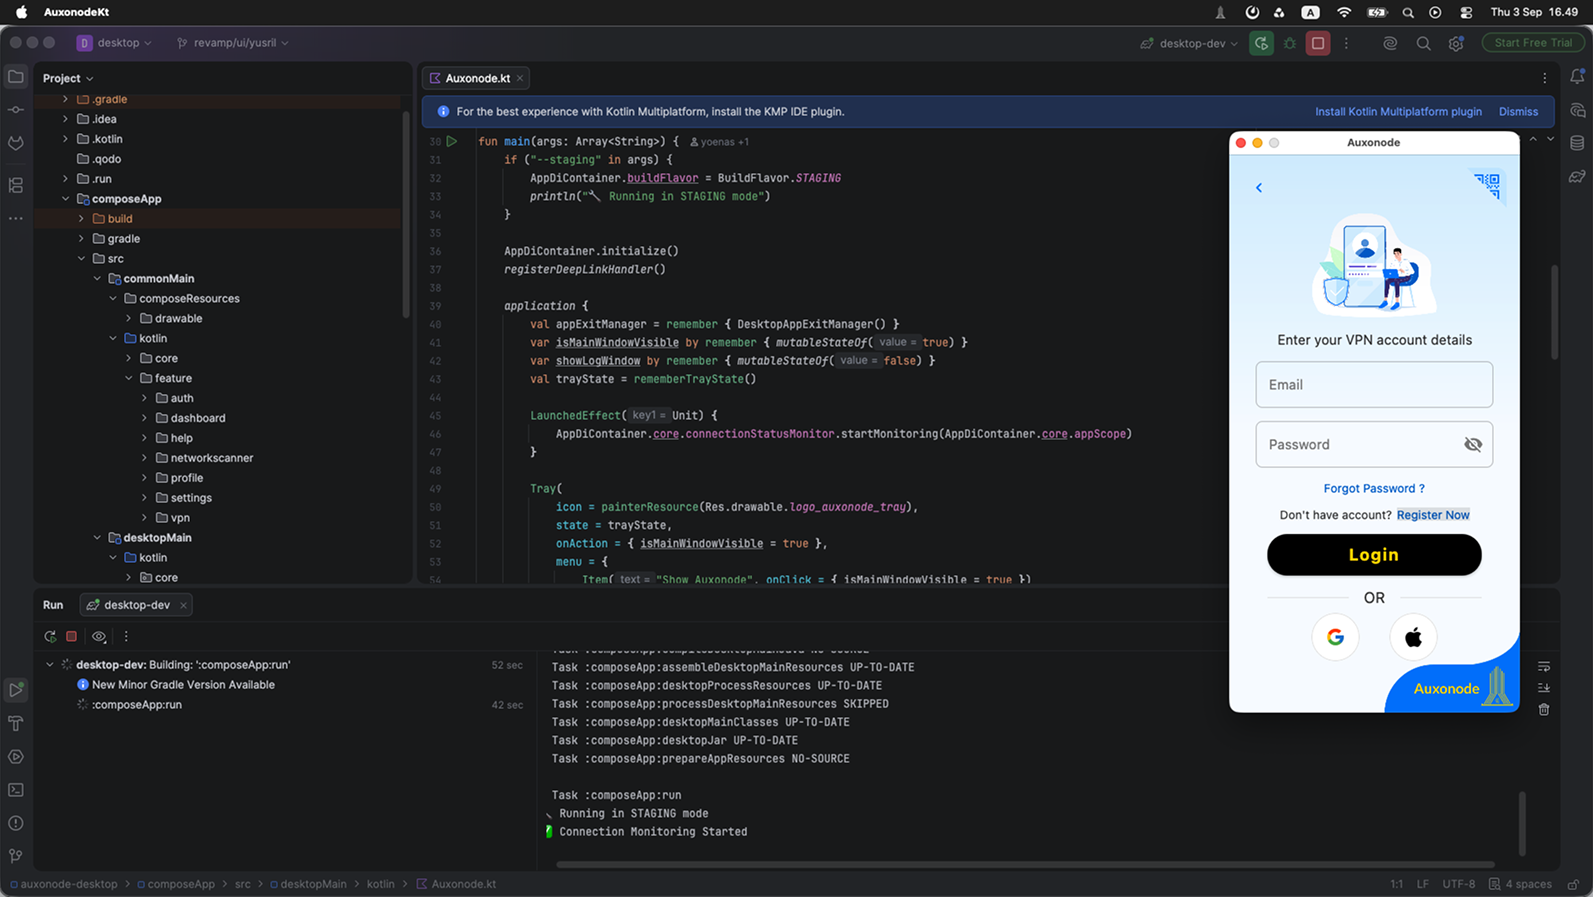Toggle soft-wrap in Run console
This screenshot has width=1593, height=897.
tap(1544, 666)
